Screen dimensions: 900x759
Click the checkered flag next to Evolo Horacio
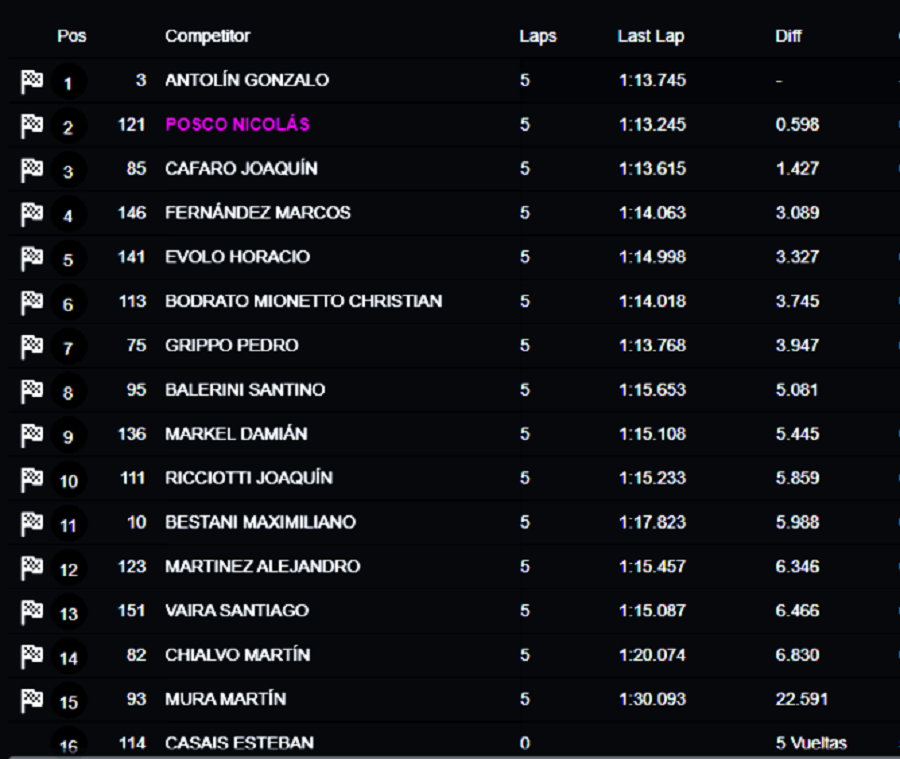click(32, 258)
